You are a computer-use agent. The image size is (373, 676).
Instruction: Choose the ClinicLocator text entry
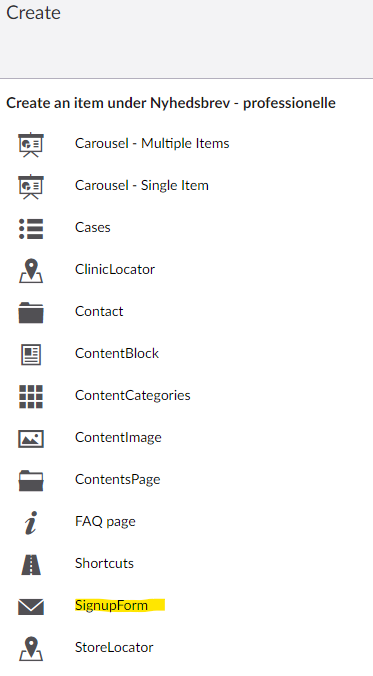pos(115,269)
